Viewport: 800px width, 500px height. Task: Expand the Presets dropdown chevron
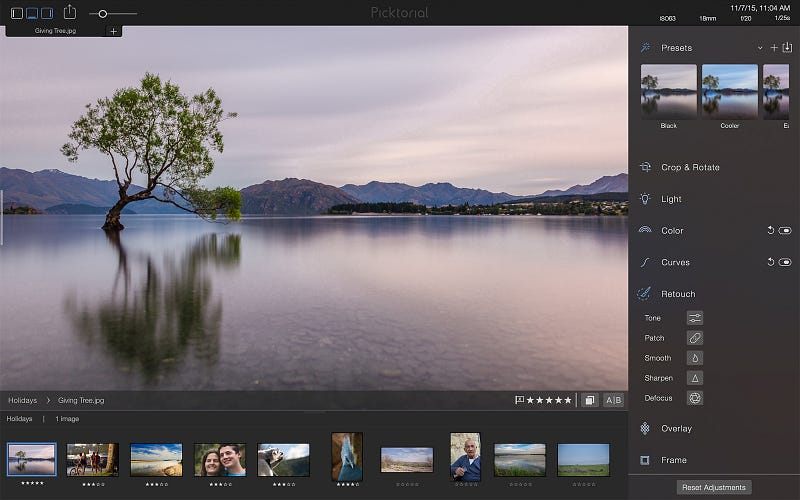(x=760, y=48)
